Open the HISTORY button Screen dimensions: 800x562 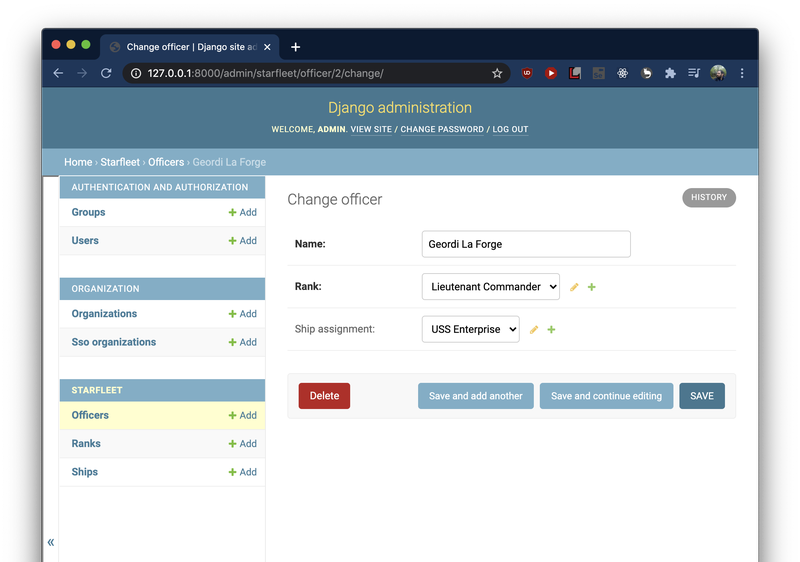tap(709, 197)
